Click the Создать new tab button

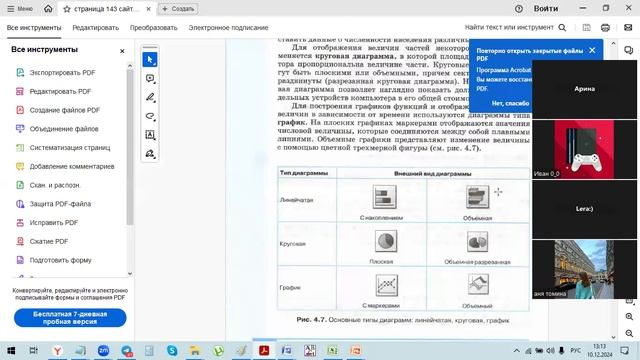coord(178,9)
